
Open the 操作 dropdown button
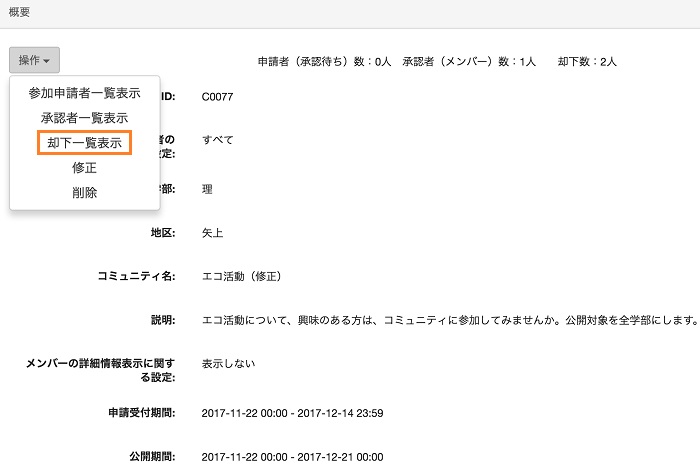pos(35,60)
